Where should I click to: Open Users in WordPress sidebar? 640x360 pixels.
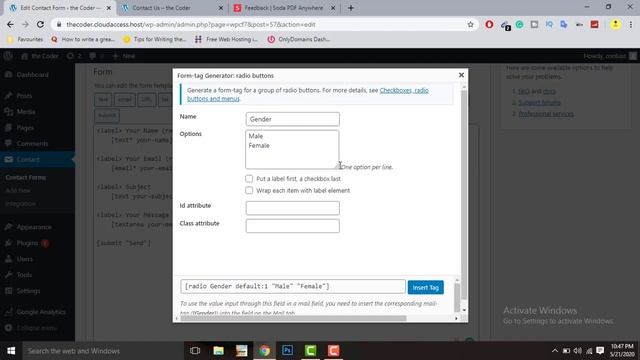click(x=24, y=259)
